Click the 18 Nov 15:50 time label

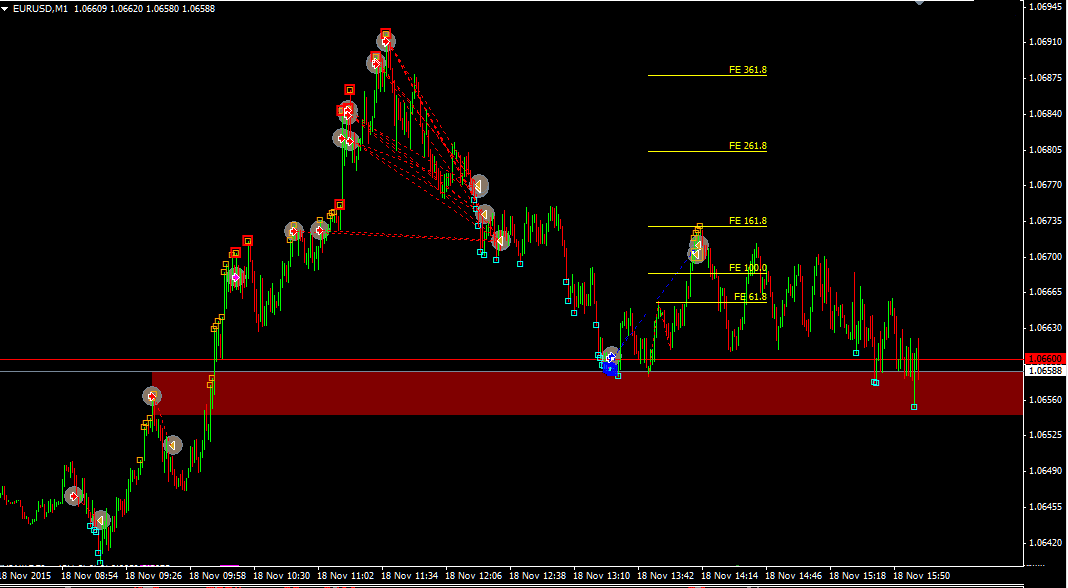[x=922, y=576]
